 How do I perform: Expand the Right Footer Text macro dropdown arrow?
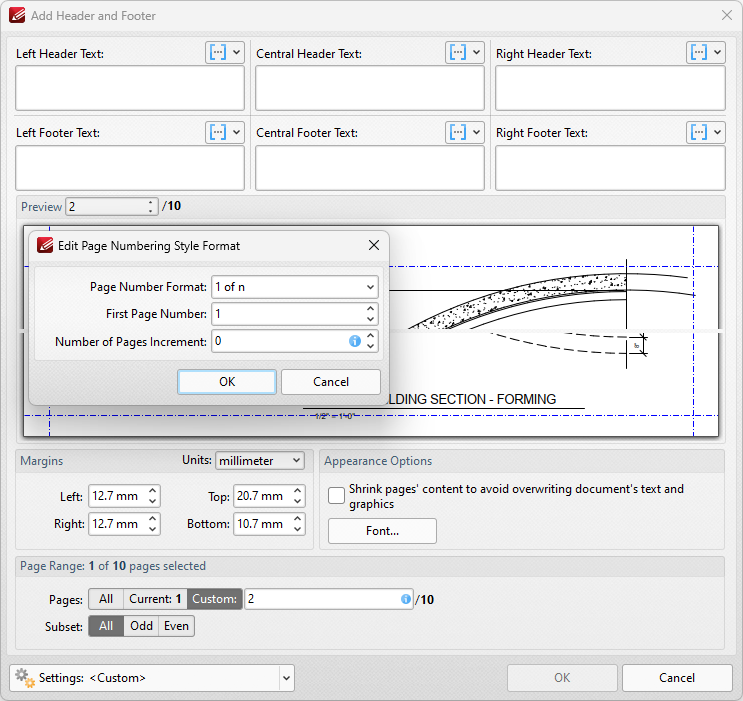point(717,132)
